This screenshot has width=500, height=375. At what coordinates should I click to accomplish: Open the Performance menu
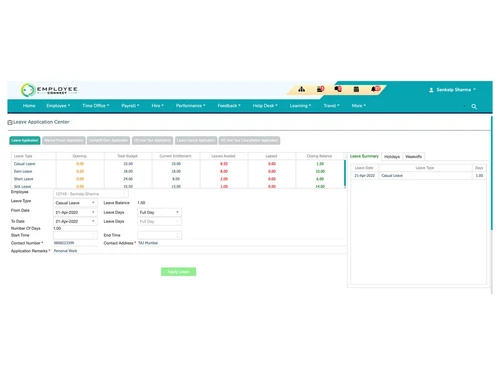[191, 106]
